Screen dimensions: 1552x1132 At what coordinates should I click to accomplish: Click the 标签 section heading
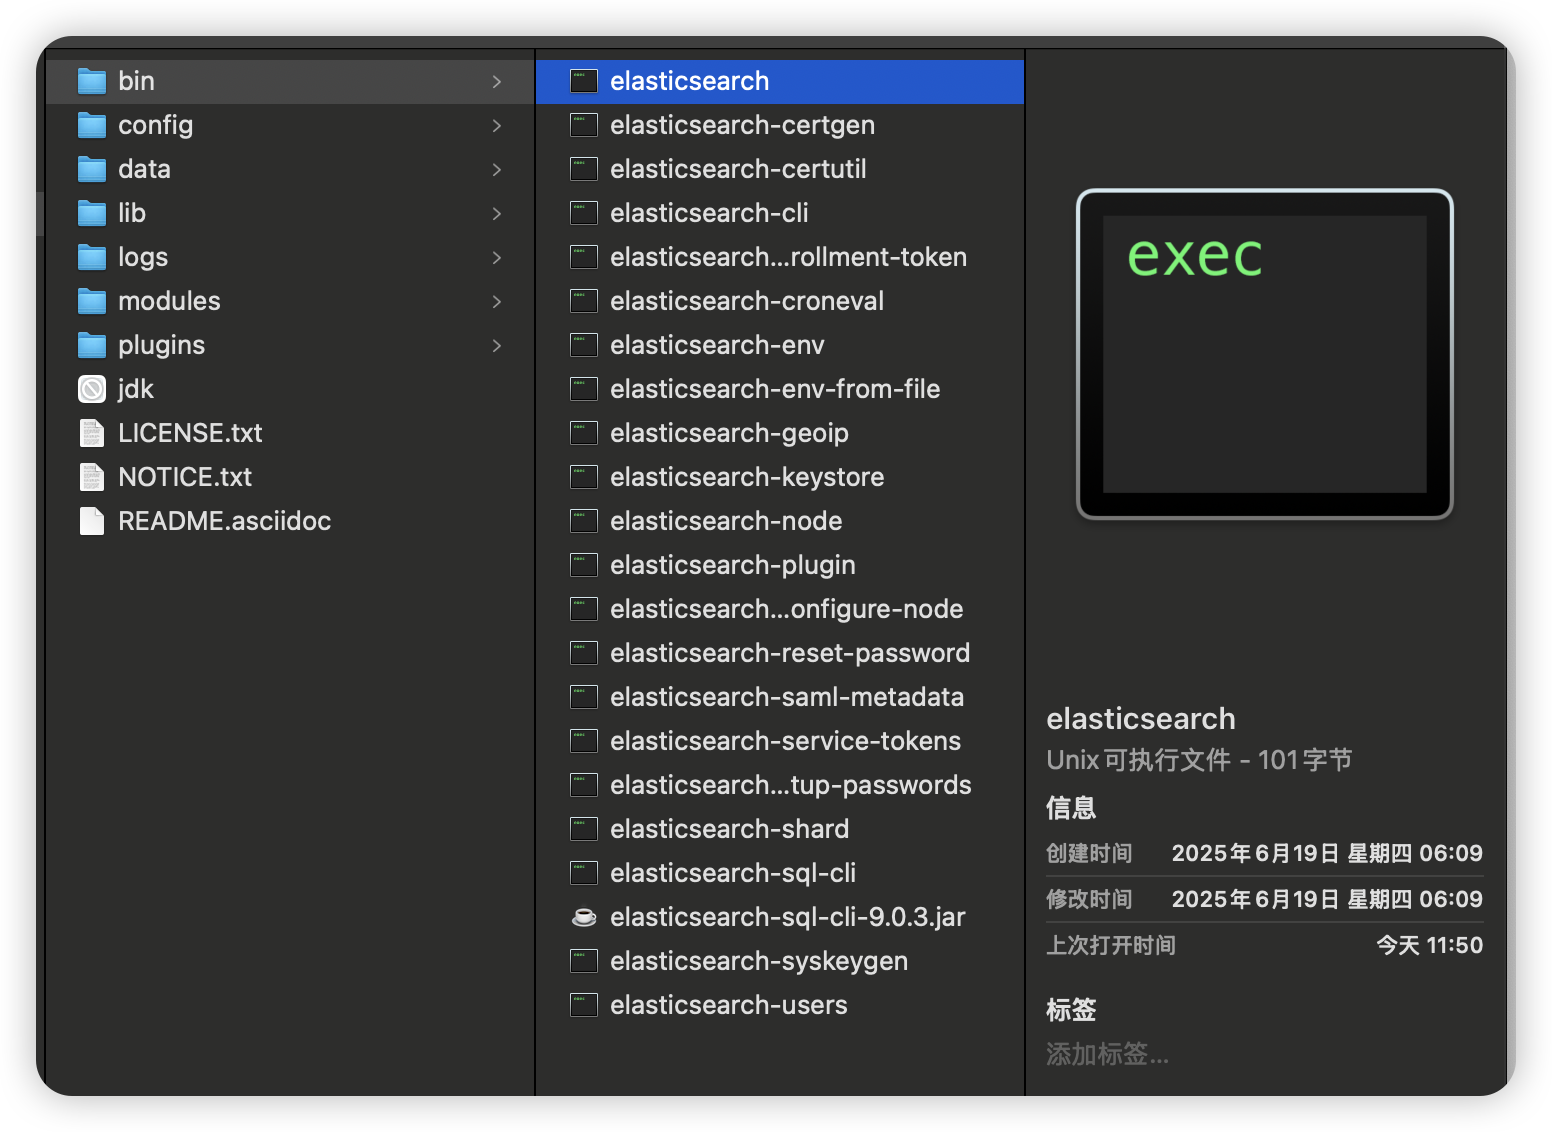tap(1071, 1009)
